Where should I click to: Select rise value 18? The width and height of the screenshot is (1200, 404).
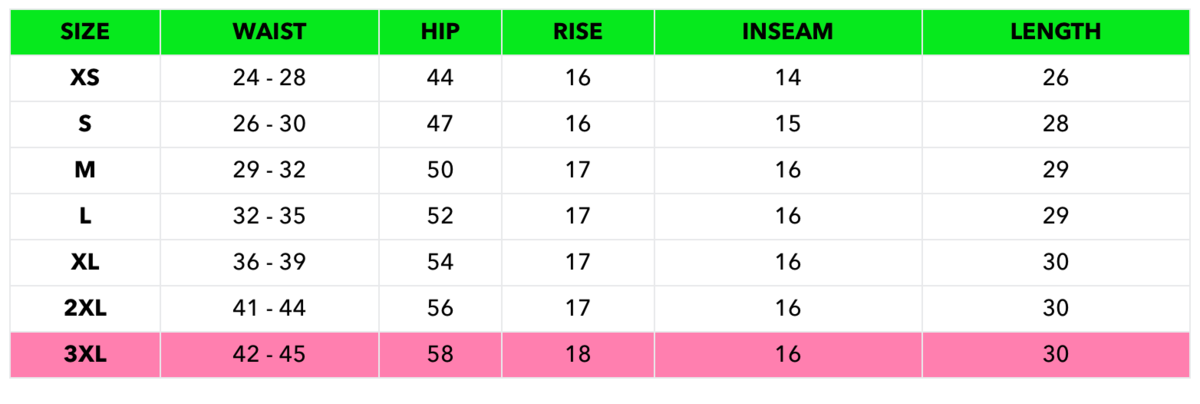tap(578, 354)
